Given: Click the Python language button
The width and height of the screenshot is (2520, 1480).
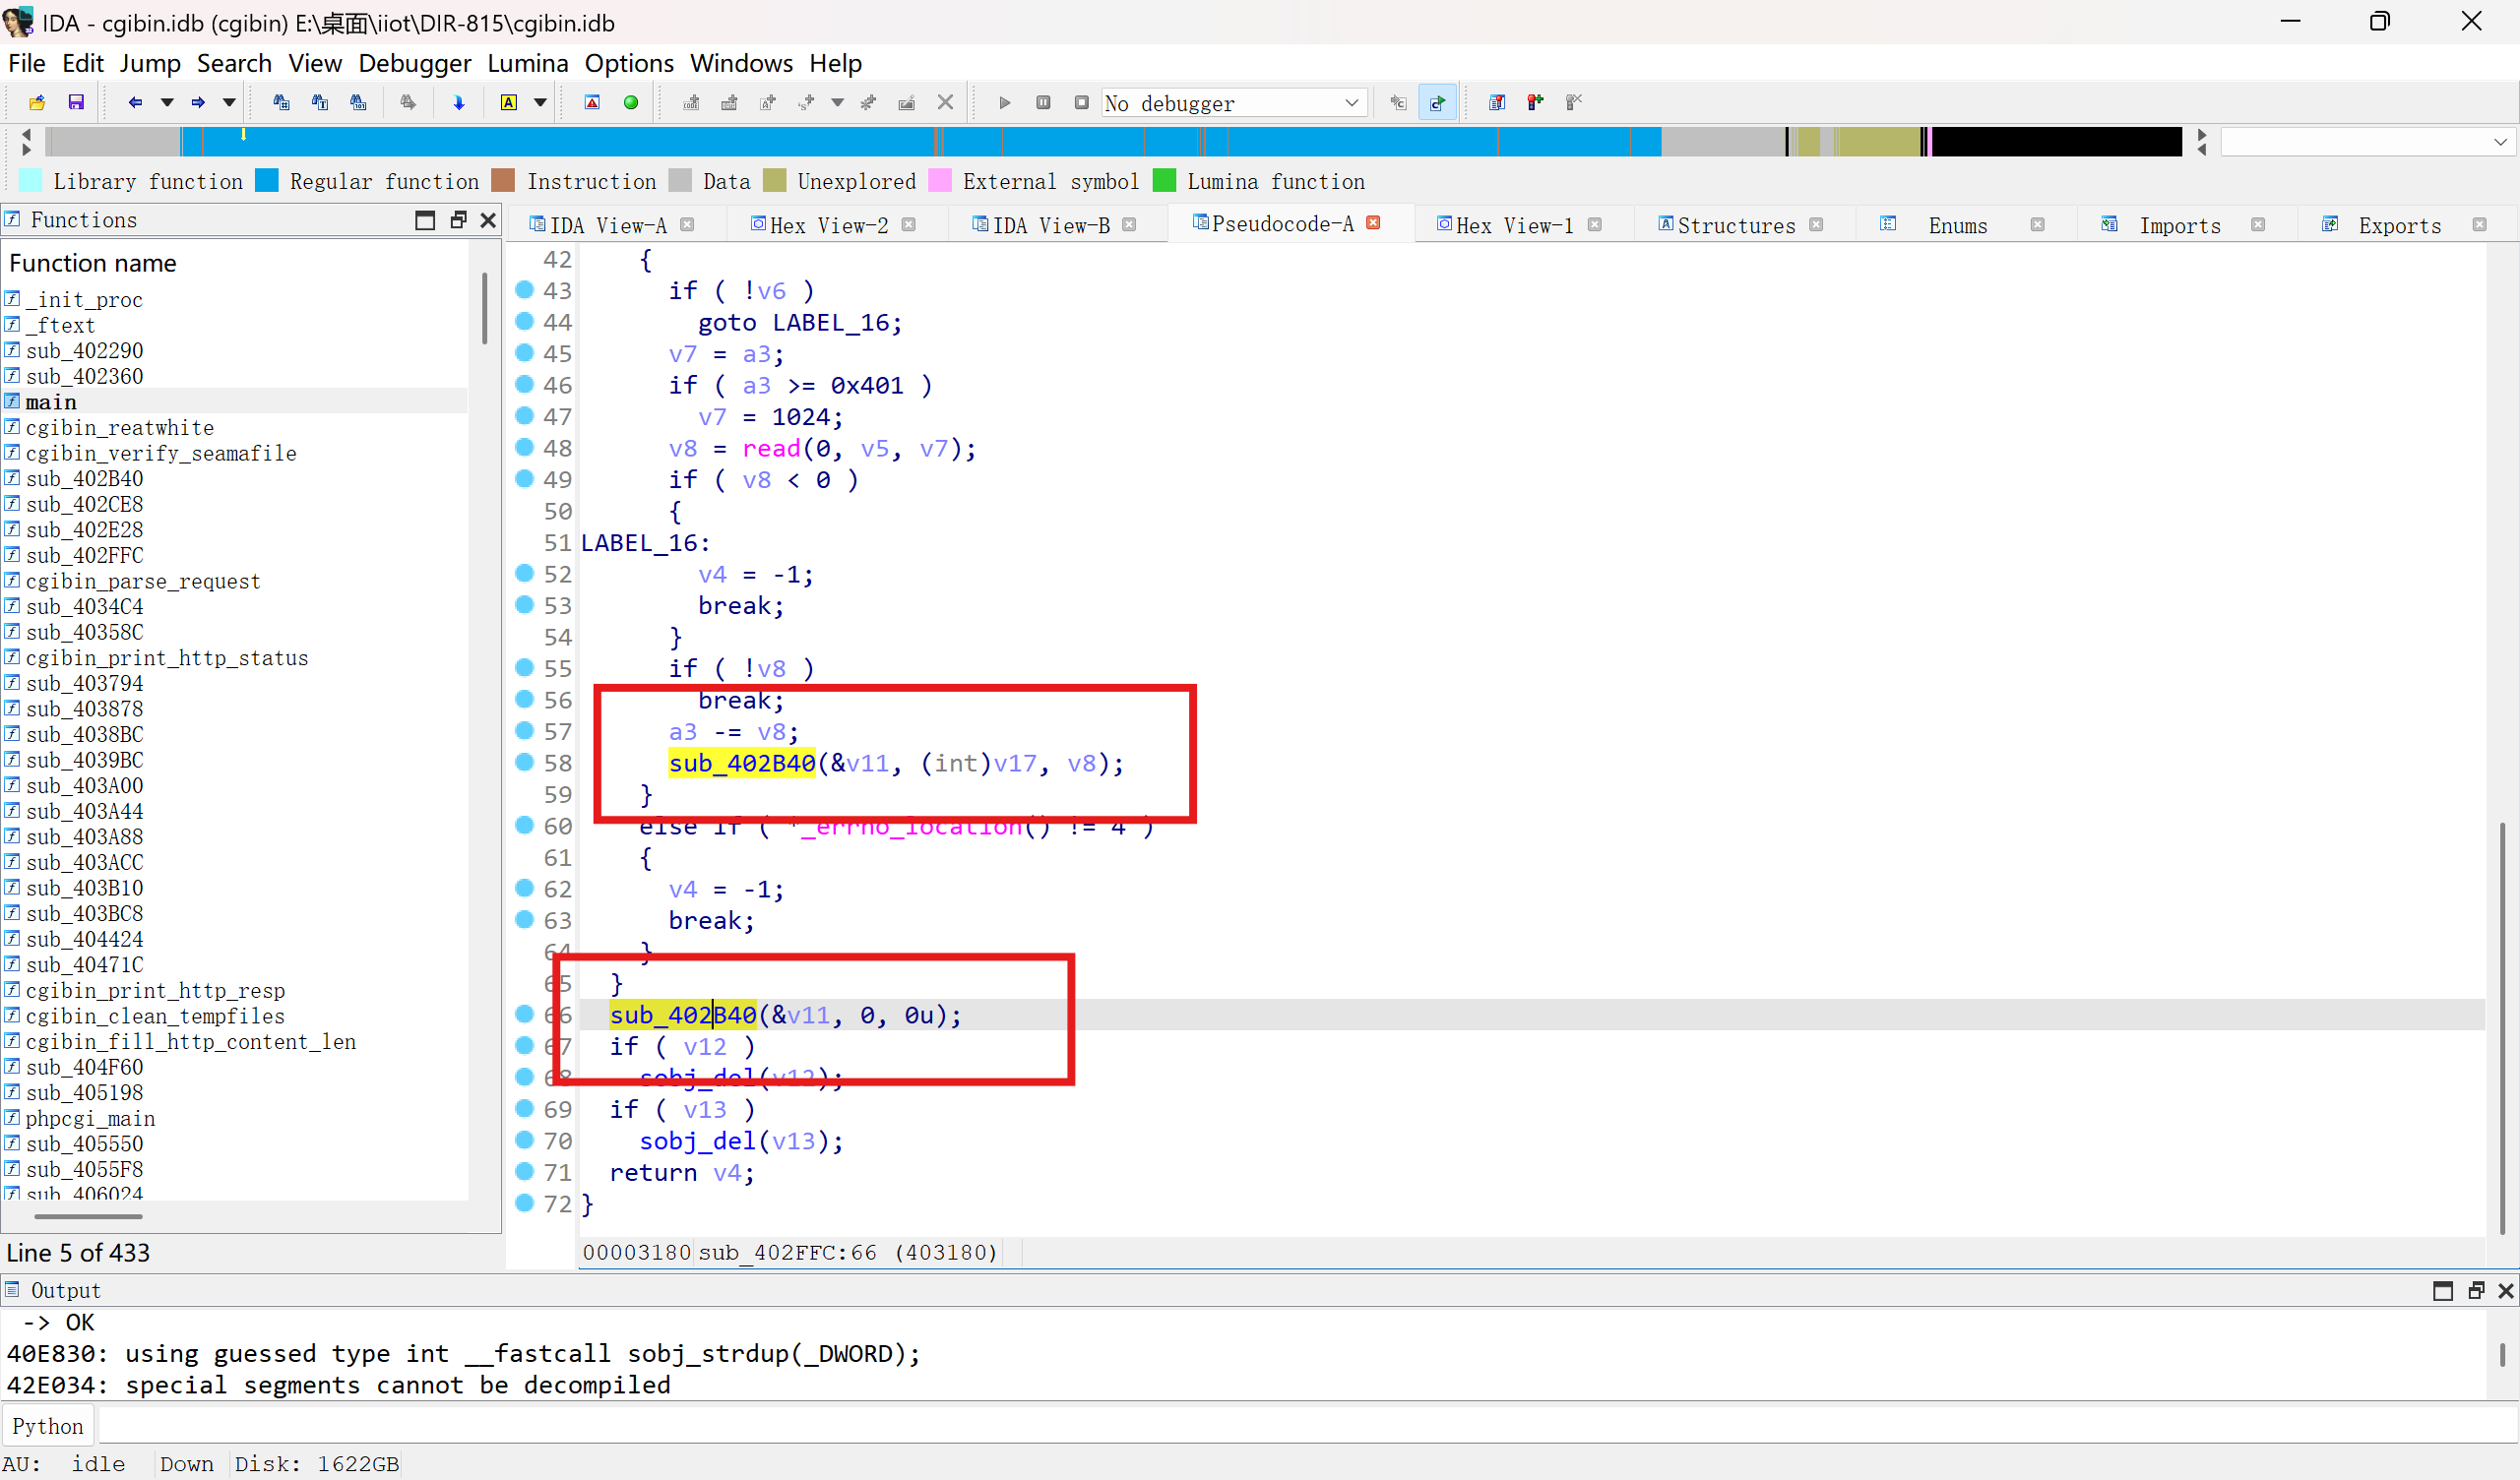Looking at the screenshot, I should coord(48,1425).
